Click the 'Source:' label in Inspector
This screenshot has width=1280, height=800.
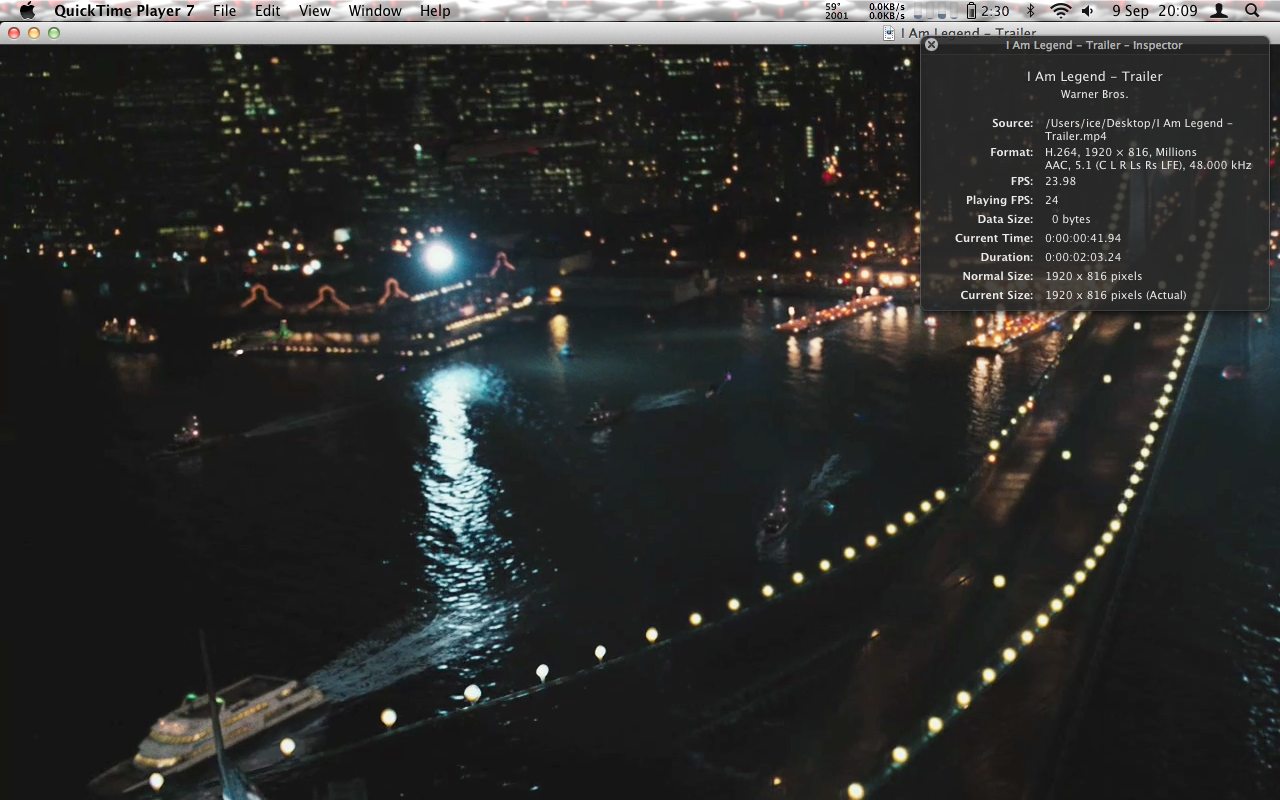point(1012,123)
